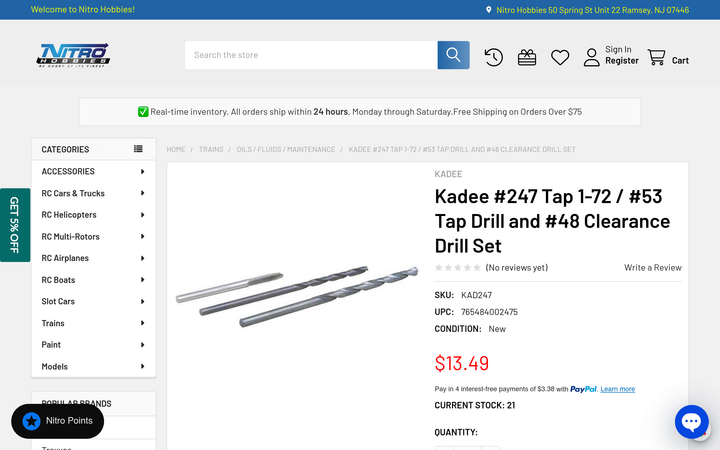Click the Cart text link
The width and height of the screenshot is (720, 450).
(680, 61)
